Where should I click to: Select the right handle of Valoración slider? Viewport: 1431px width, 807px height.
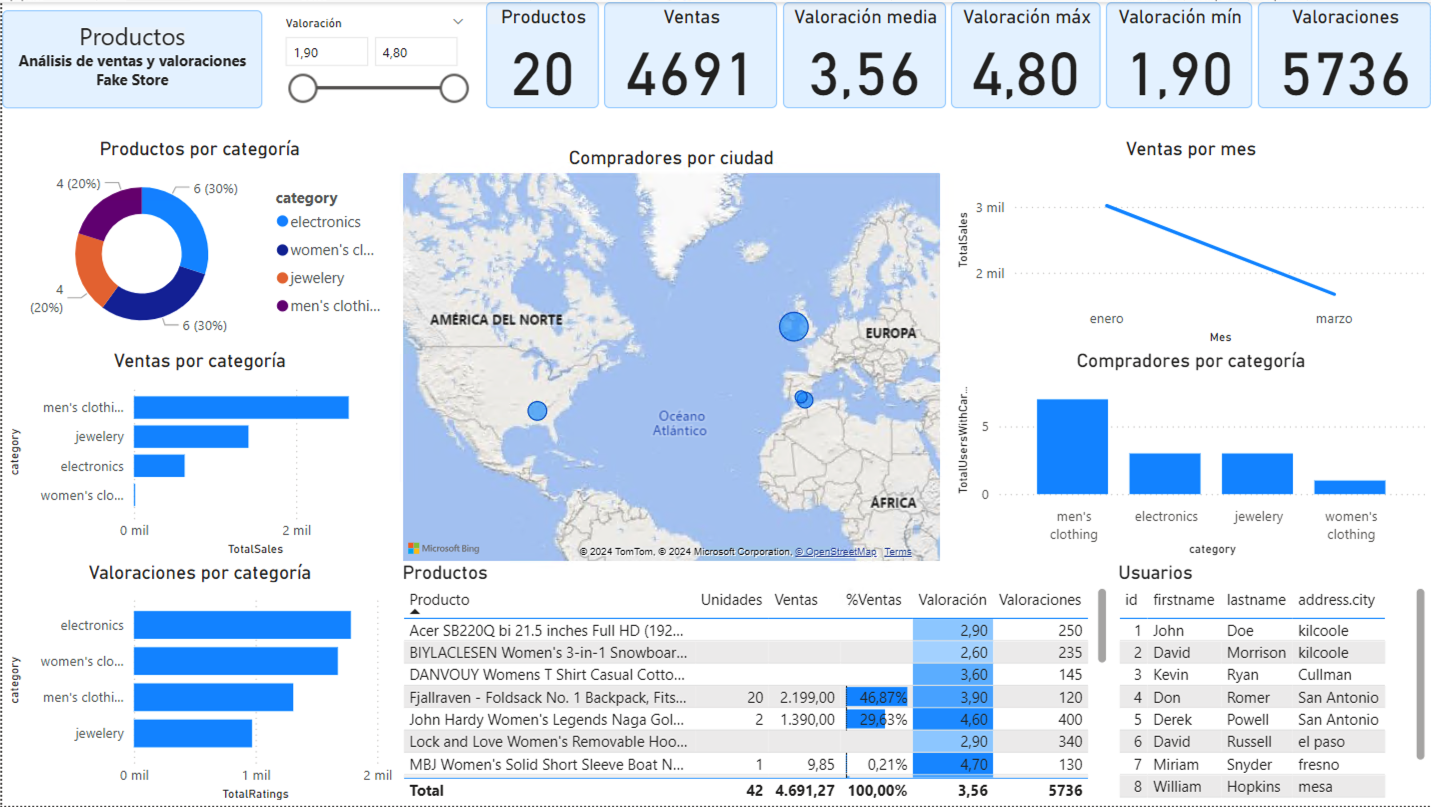point(454,89)
